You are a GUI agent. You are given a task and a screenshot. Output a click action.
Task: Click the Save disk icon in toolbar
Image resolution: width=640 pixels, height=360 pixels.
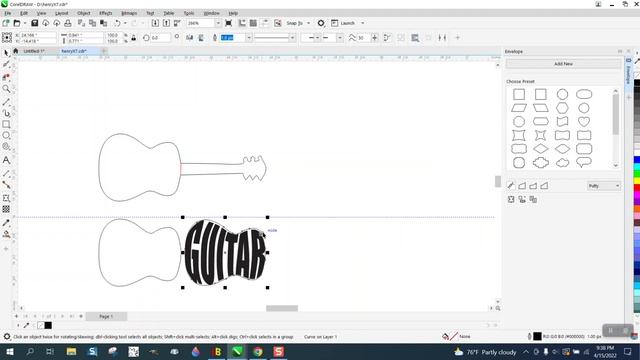[35, 23]
